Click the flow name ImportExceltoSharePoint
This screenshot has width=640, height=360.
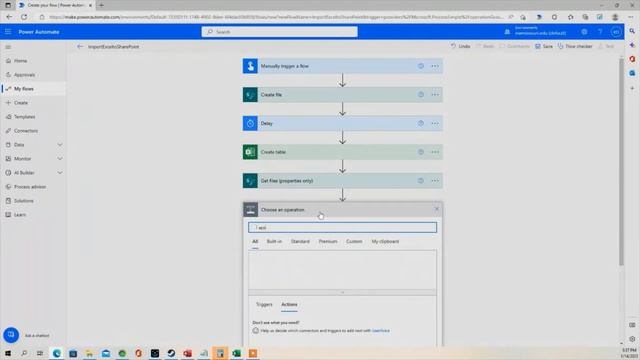pyautogui.click(x=113, y=47)
